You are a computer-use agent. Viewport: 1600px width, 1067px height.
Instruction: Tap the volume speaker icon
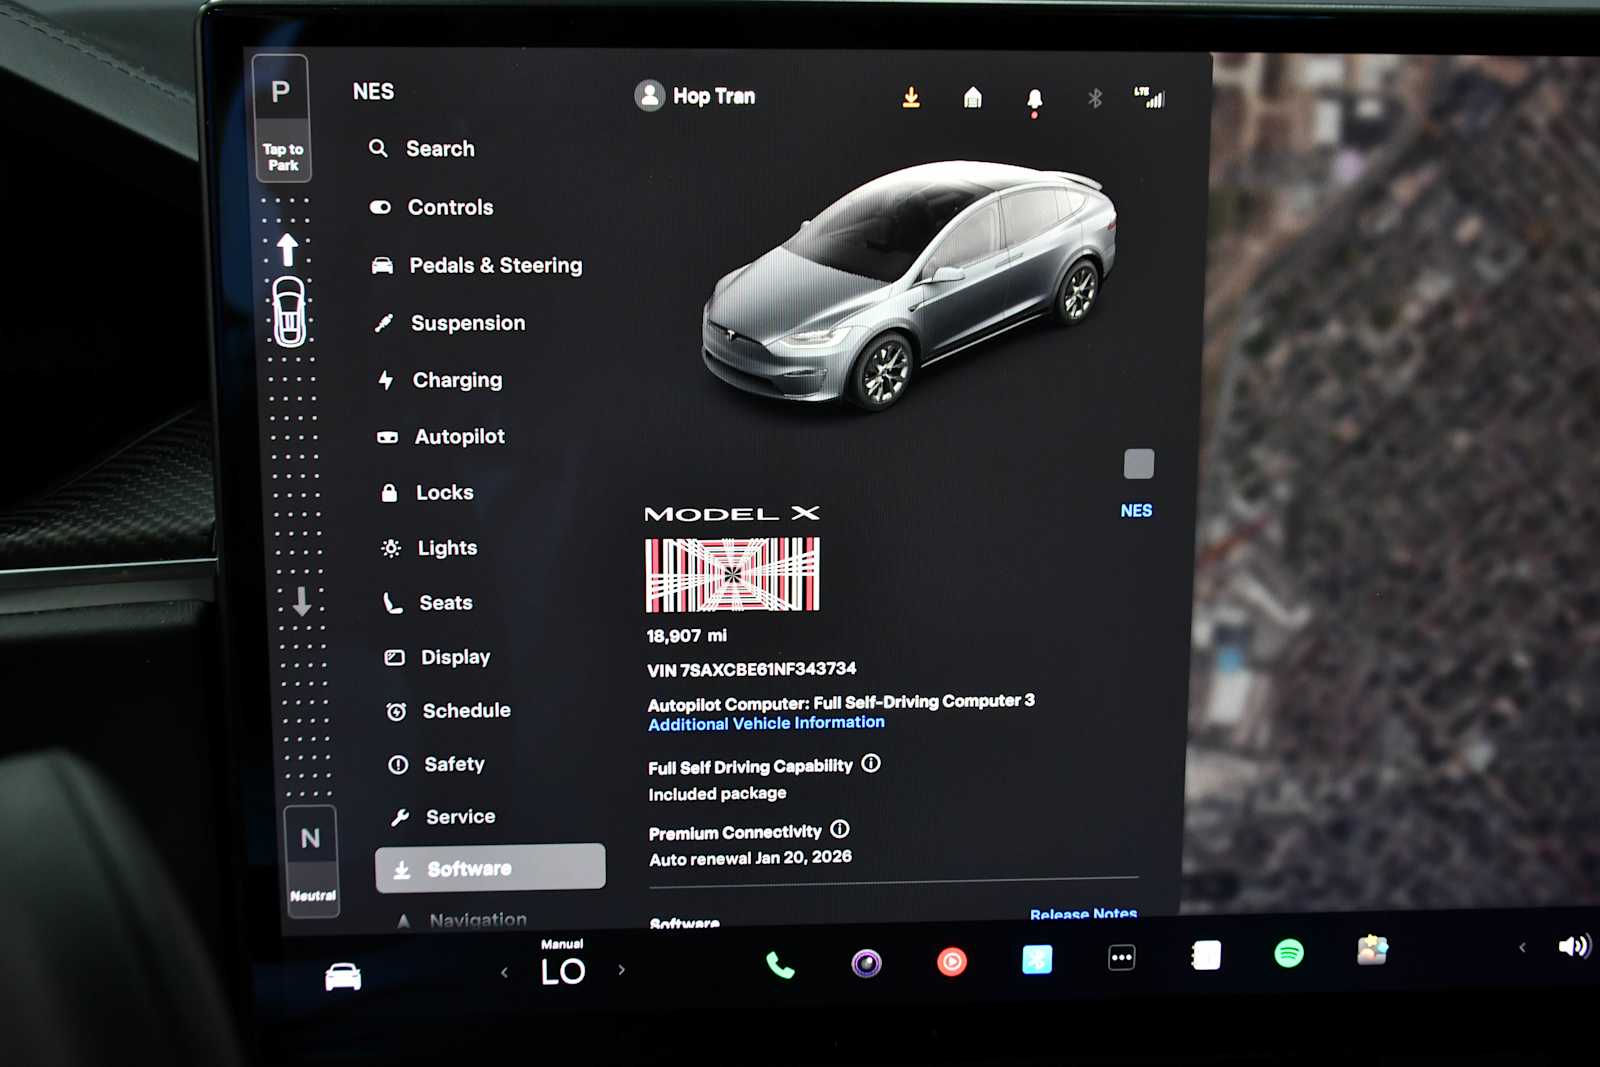[1574, 945]
